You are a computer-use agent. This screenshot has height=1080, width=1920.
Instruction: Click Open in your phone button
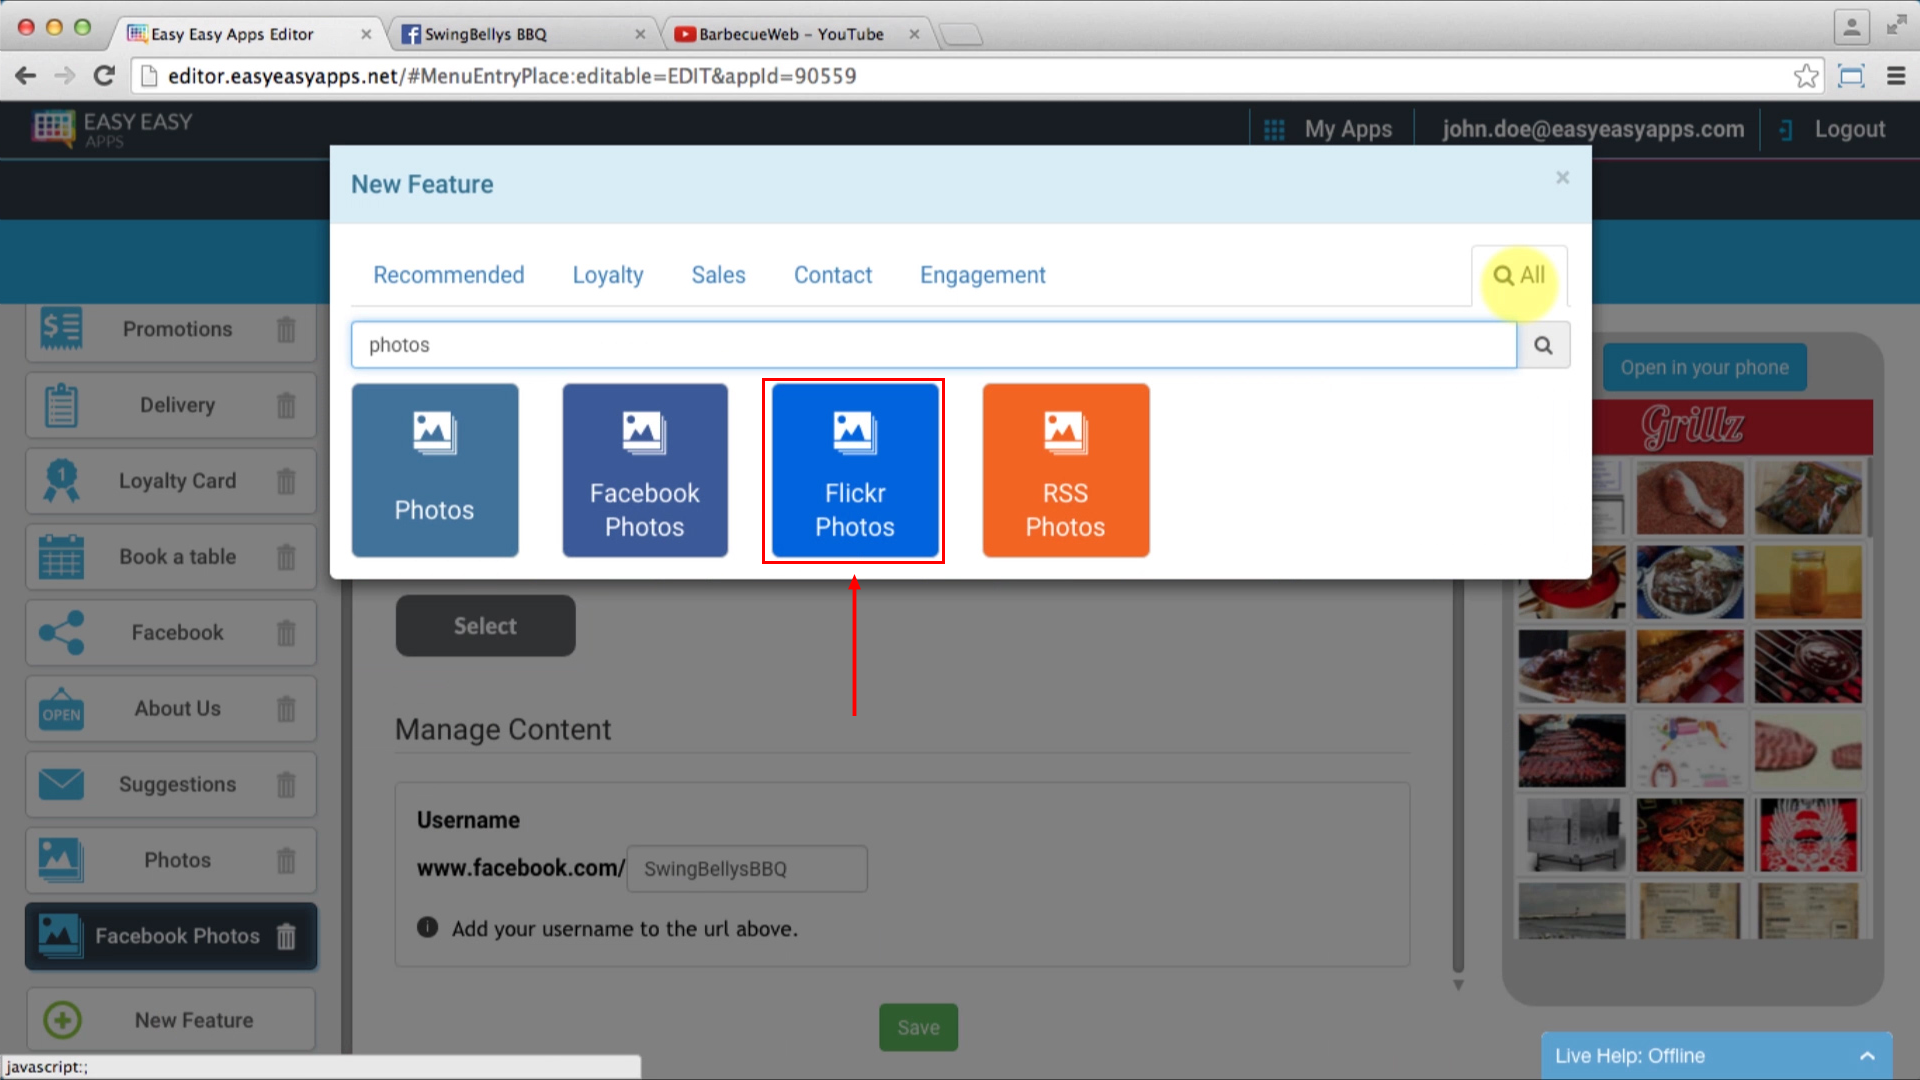click(x=1704, y=367)
